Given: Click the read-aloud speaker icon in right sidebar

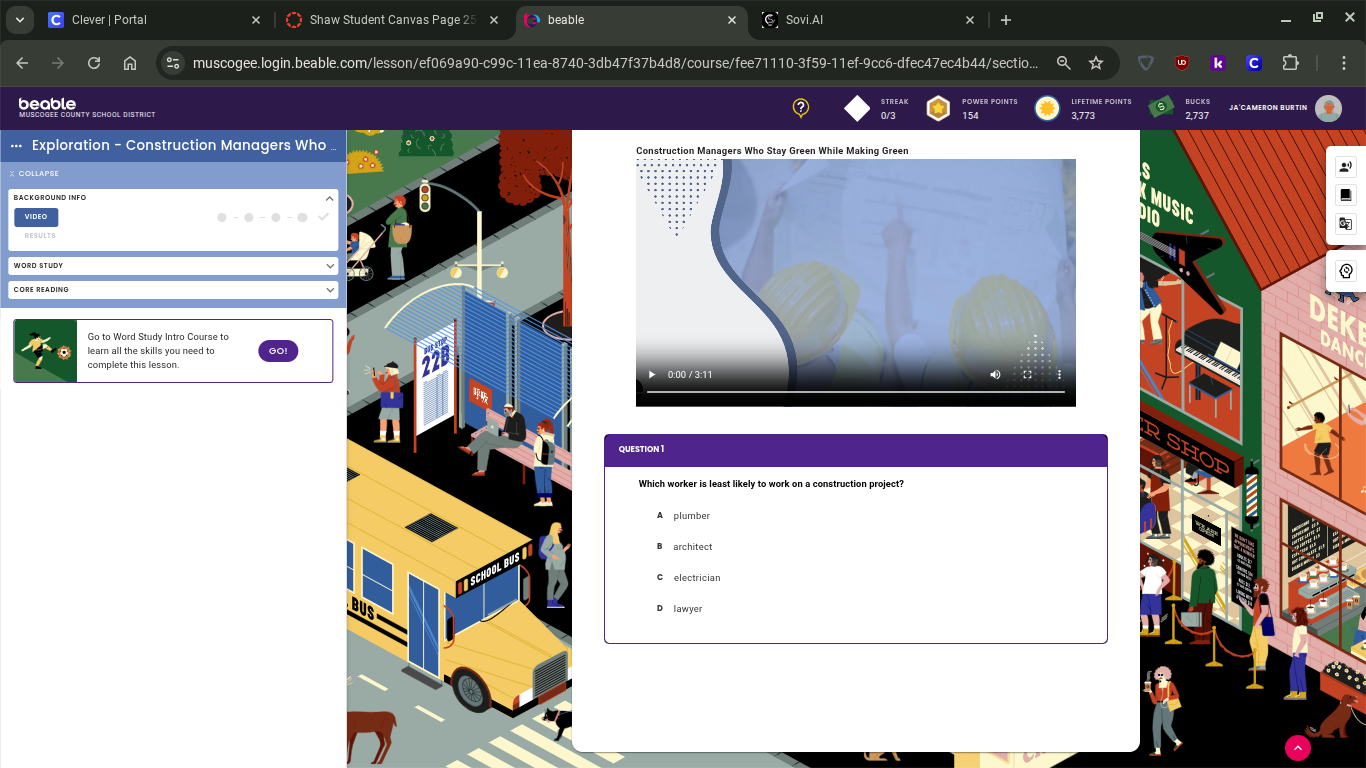Looking at the screenshot, I should click(1345, 166).
